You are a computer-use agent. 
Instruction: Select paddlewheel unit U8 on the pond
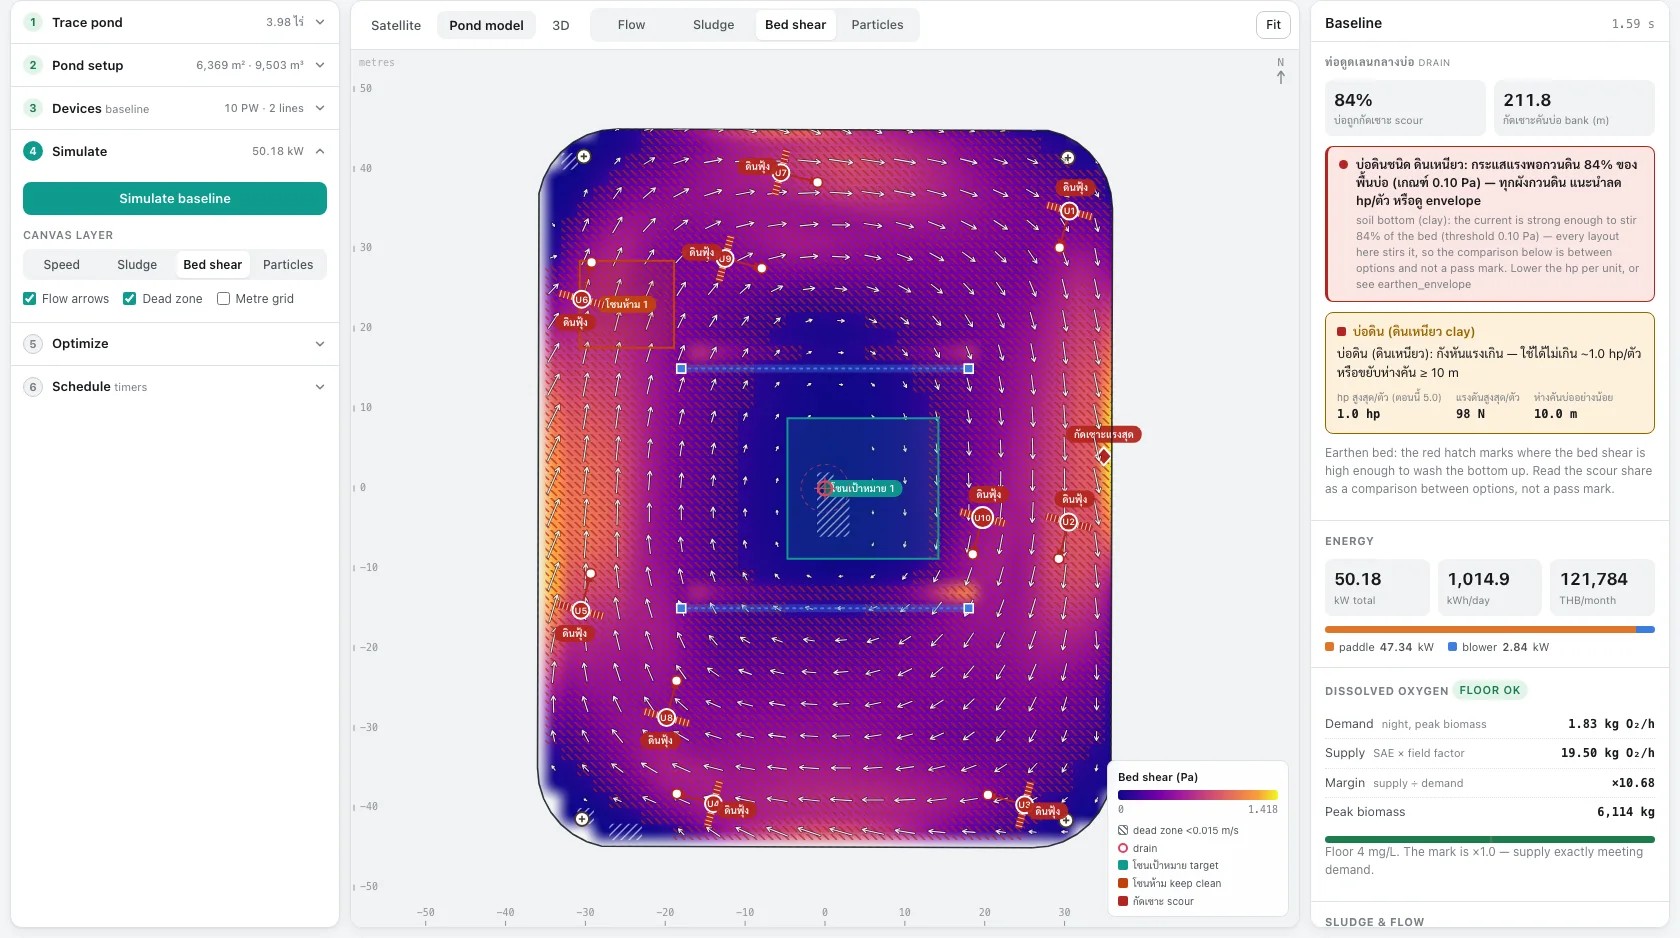tap(666, 717)
